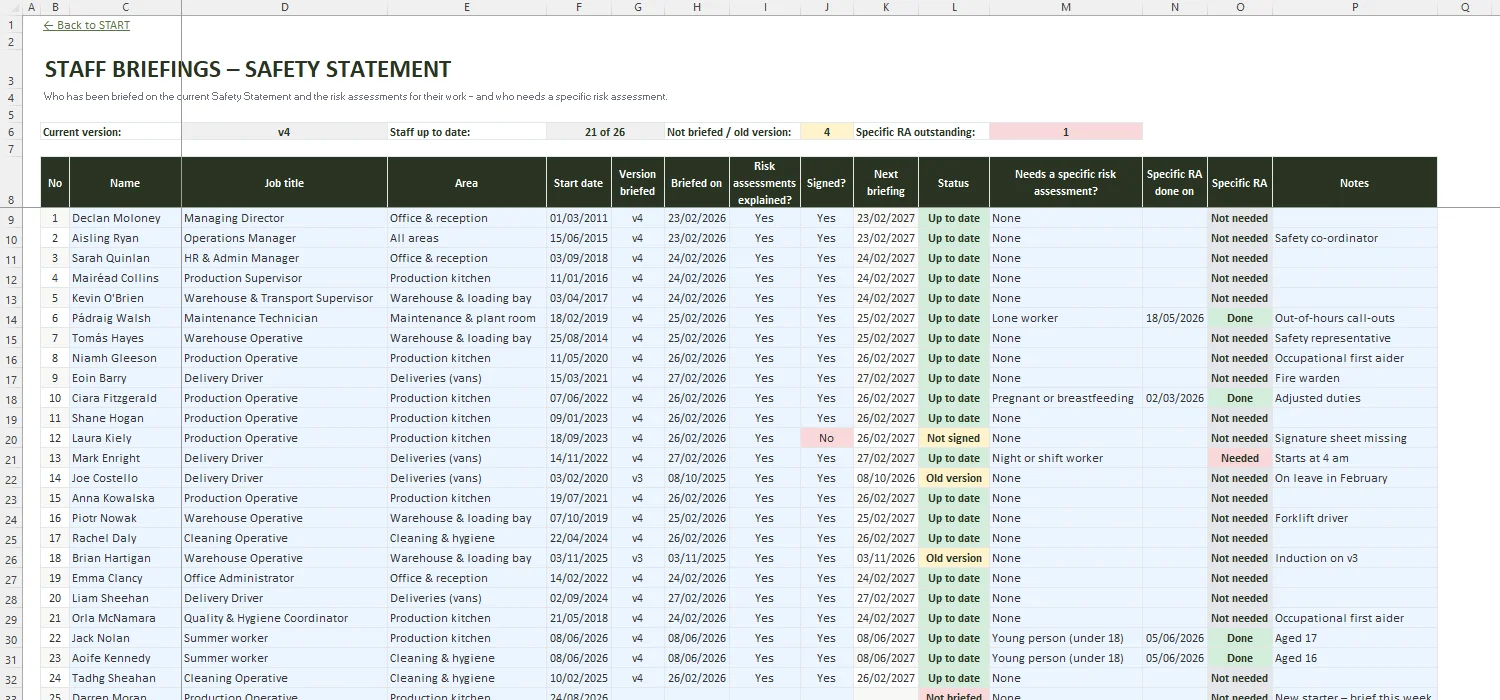Viewport: 1500px width, 700px height.
Task: Click the '02/03/2026' Specific RA date
Action: pos(1175,398)
